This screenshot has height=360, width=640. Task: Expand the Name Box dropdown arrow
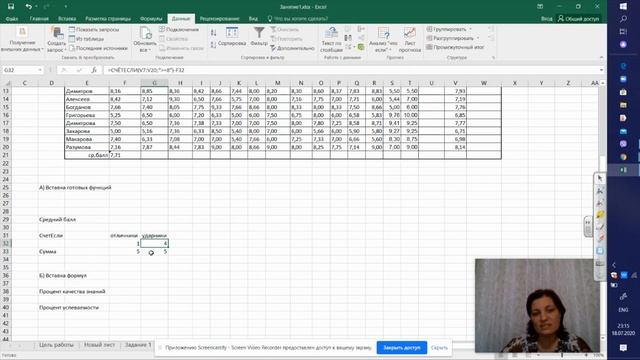tap(40, 70)
